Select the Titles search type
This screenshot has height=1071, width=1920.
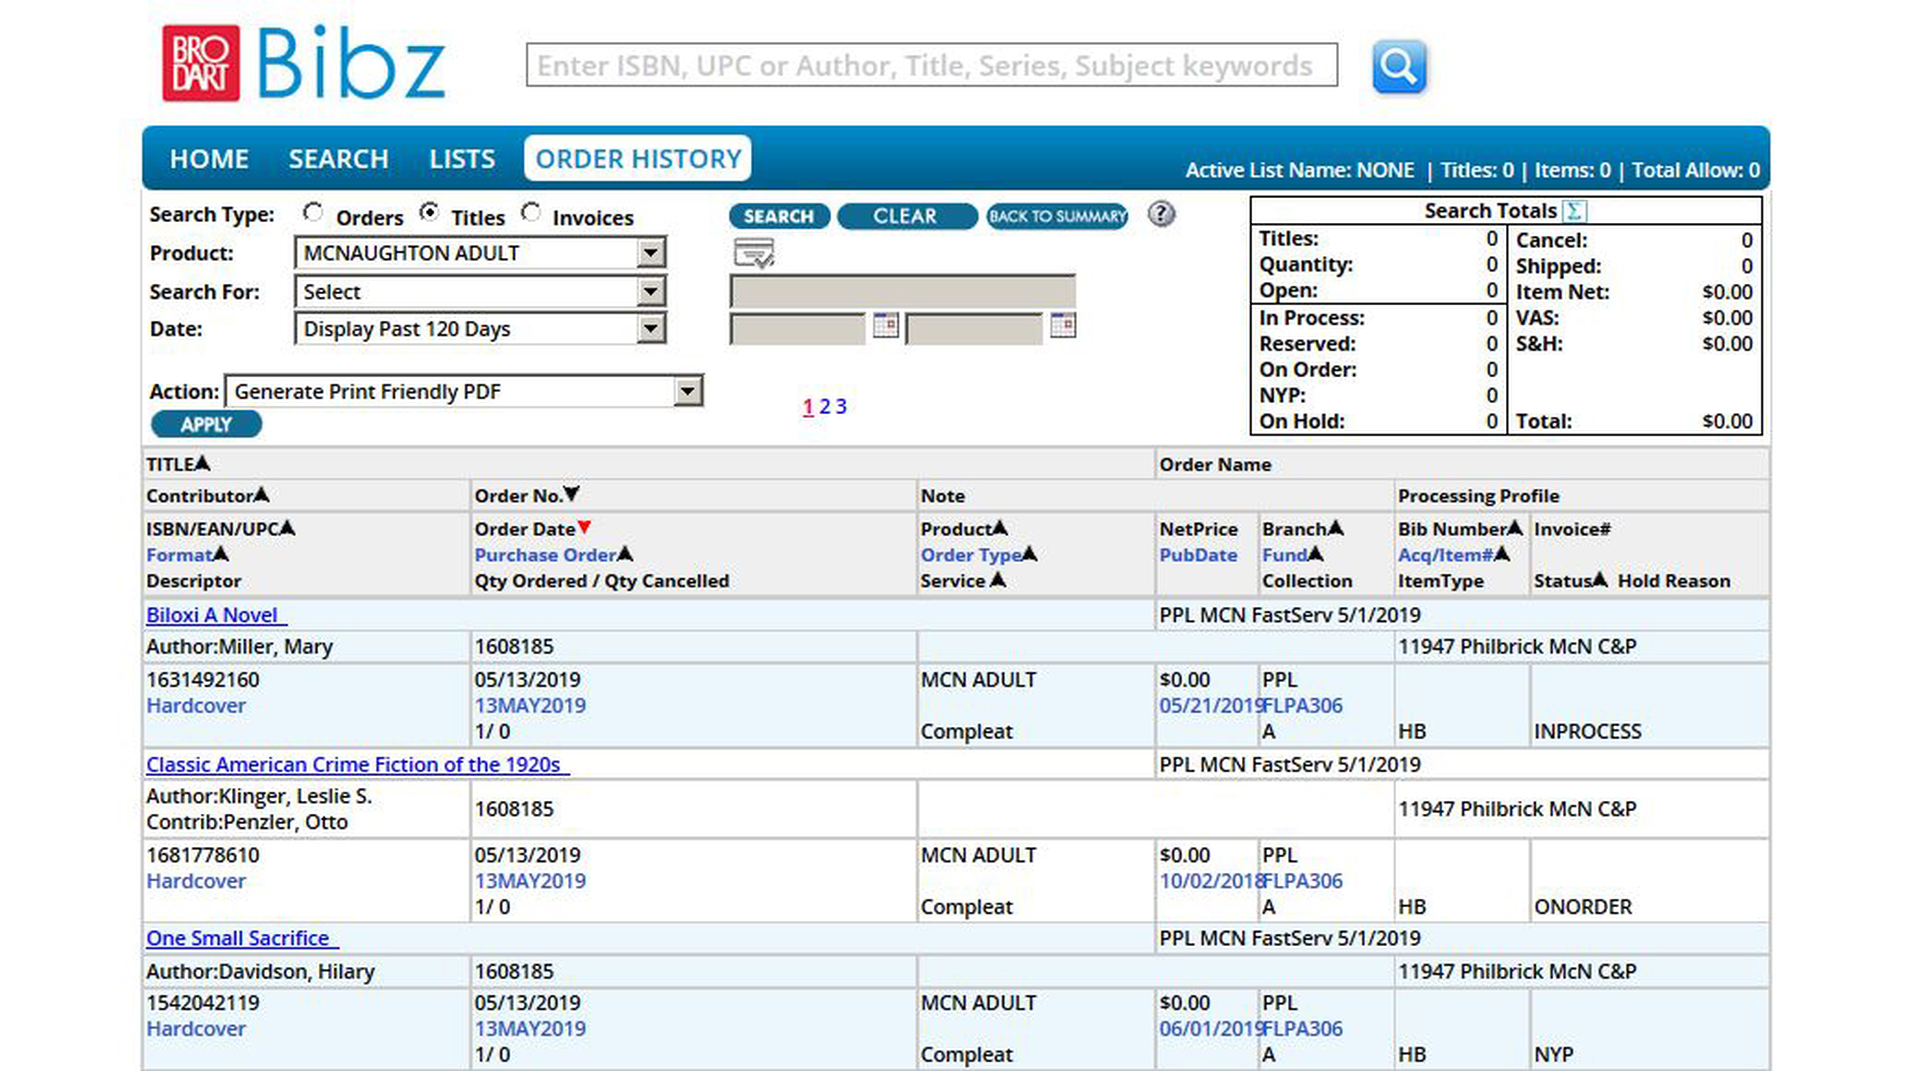pyautogui.click(x=429, y=213)
